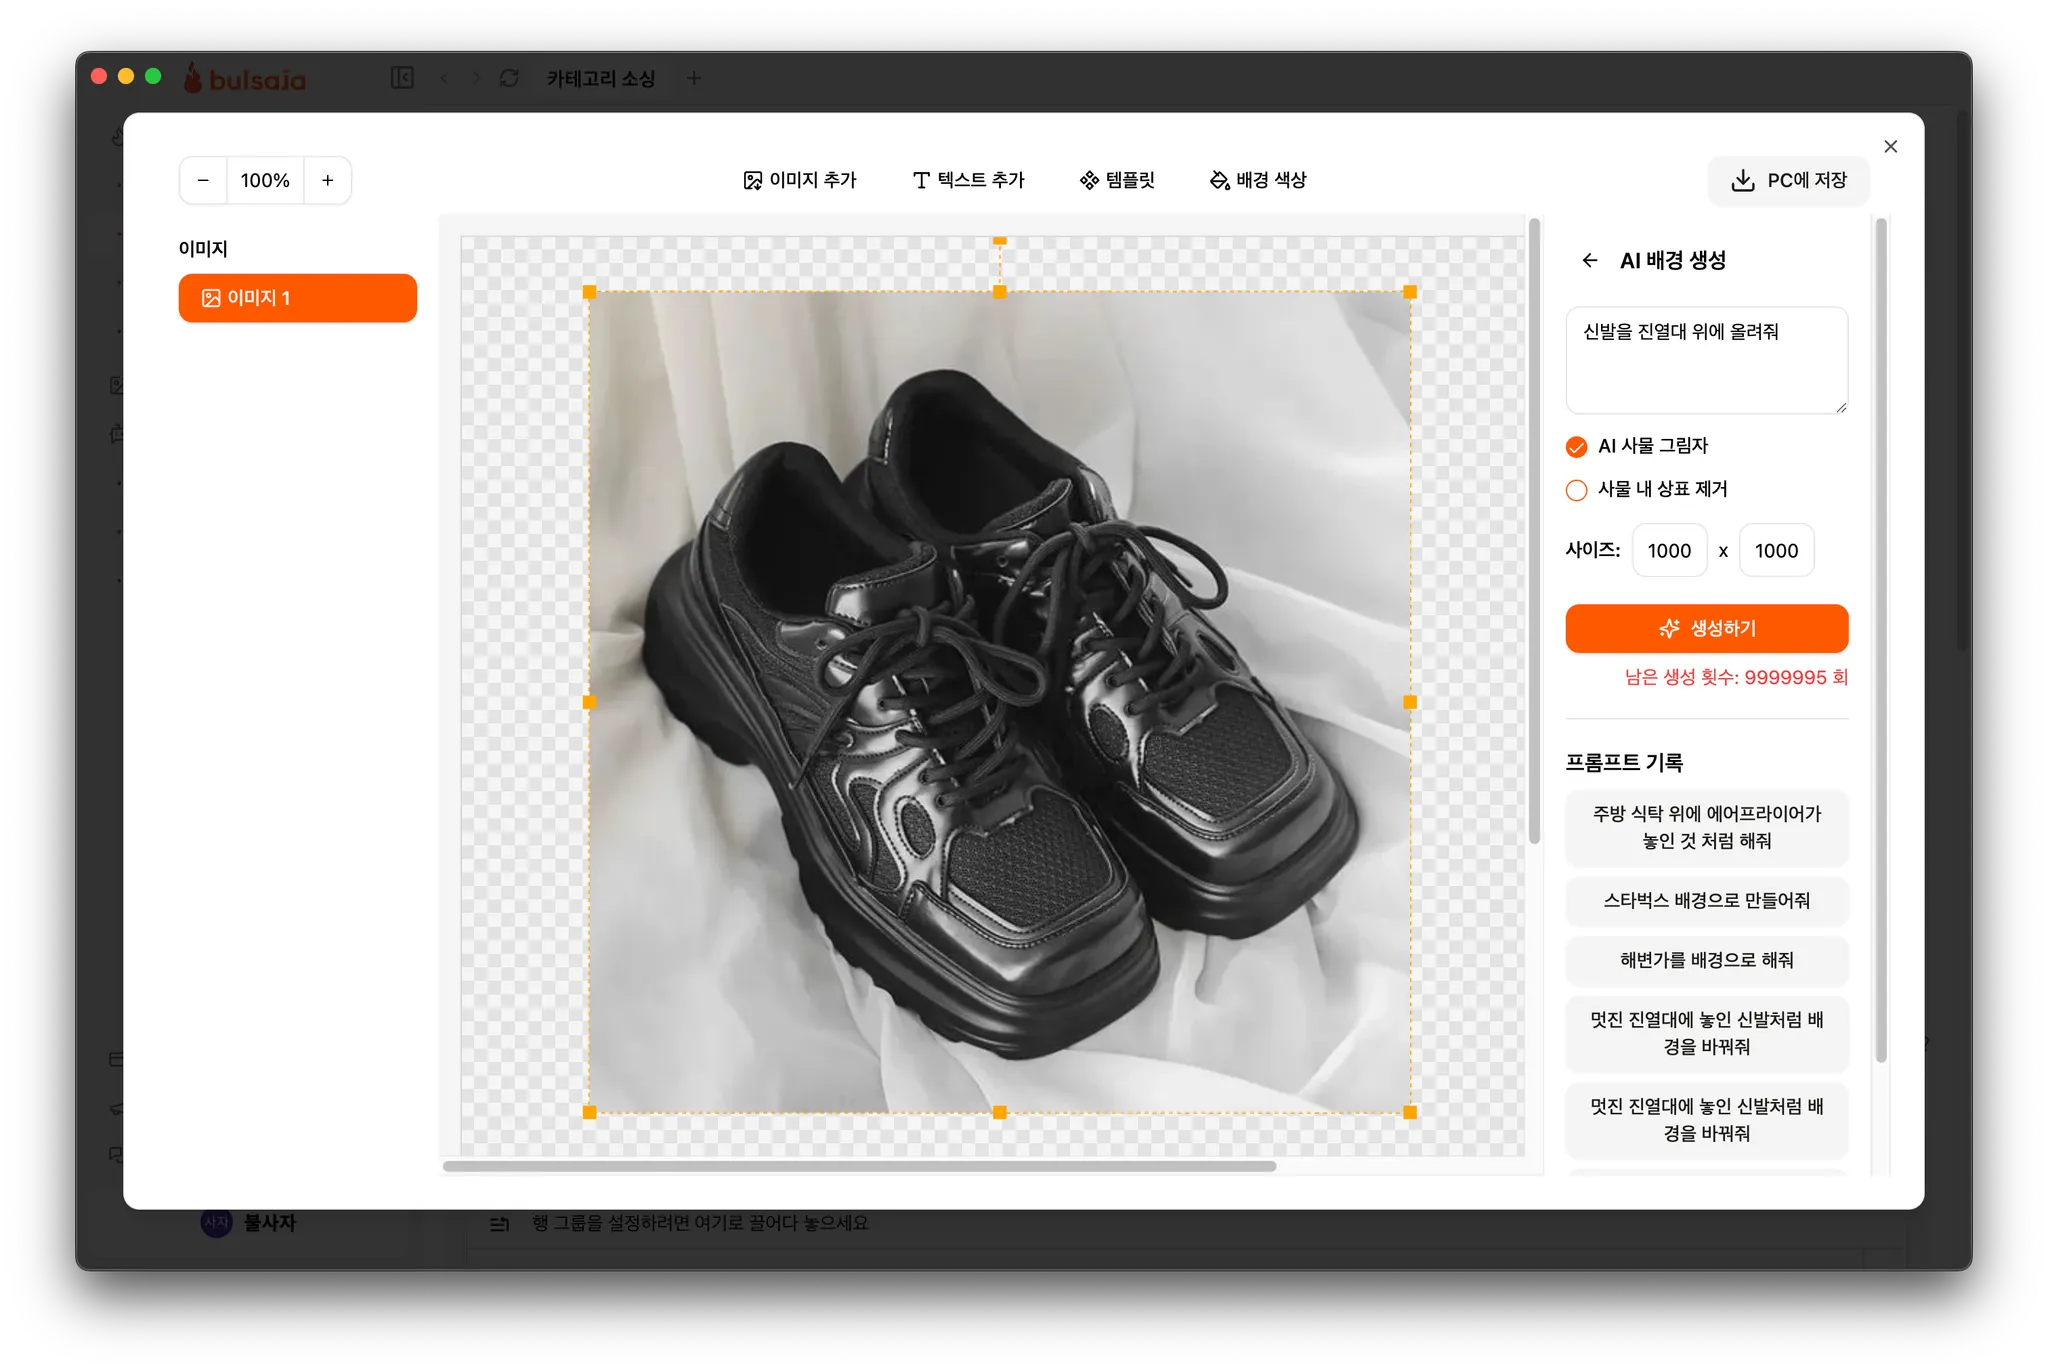Click the PC에 저장 download button

click(1788, 181)
